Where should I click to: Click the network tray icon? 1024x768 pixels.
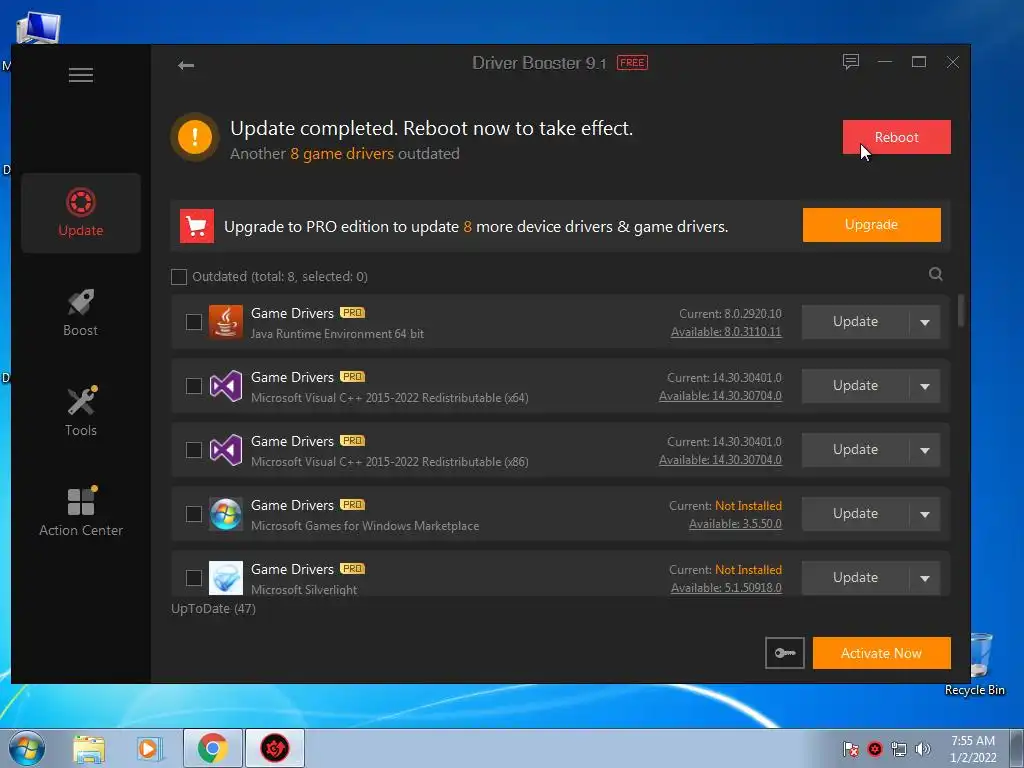click(x=899, y=749)
